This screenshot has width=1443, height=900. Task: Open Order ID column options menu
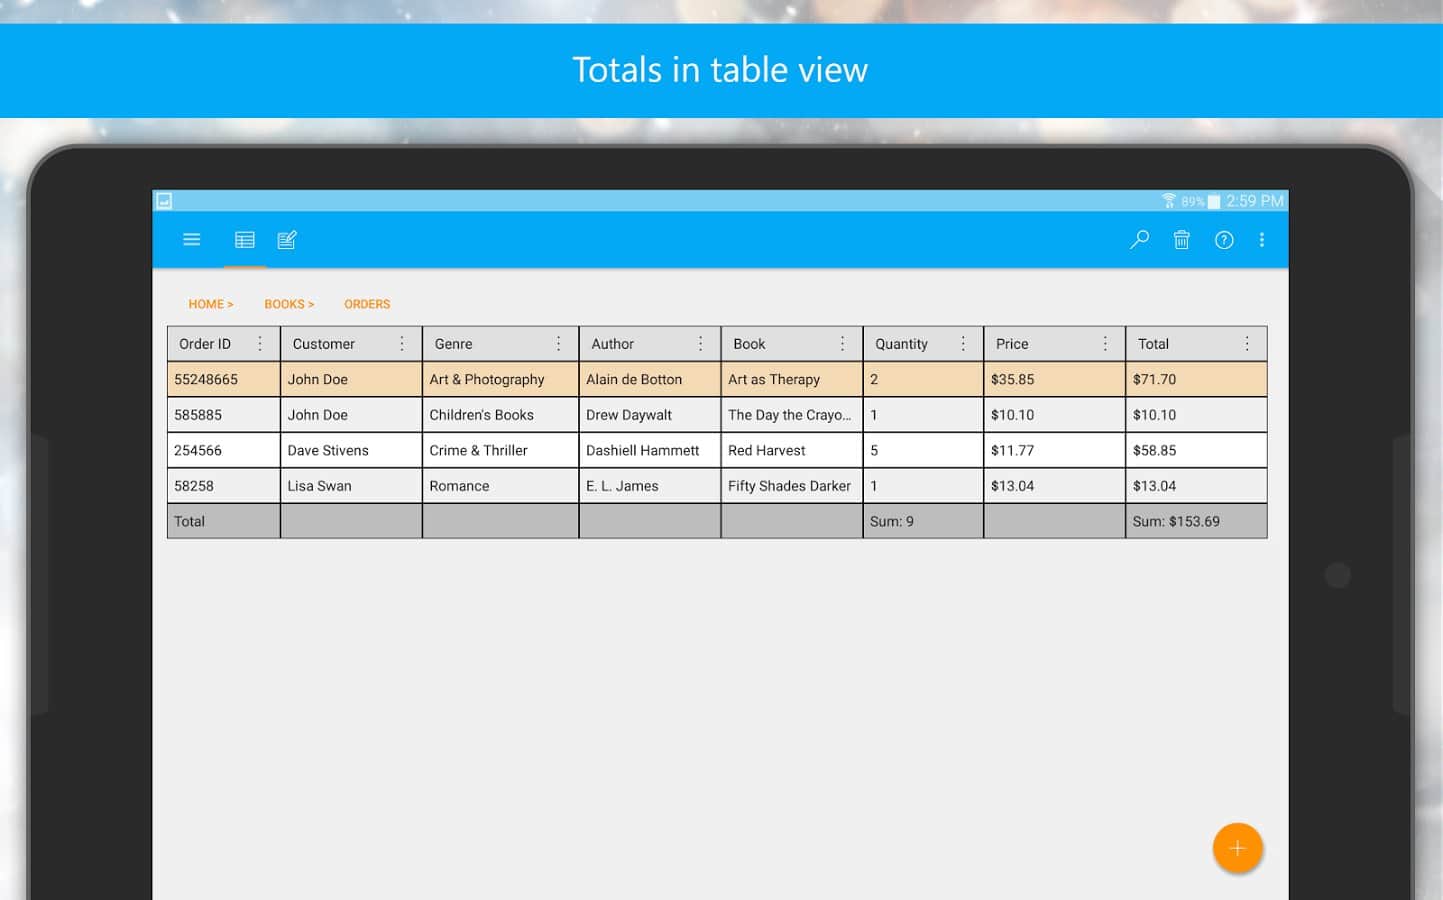pyautogui.click(x=260, y=344)
